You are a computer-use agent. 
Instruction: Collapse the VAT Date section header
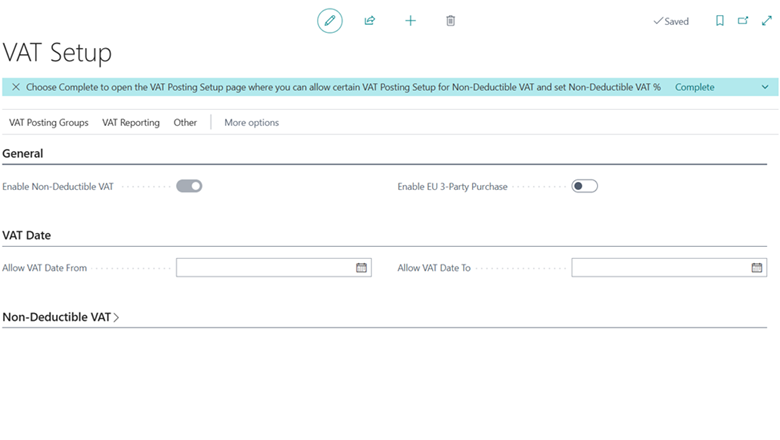click(x=26, y=236)
